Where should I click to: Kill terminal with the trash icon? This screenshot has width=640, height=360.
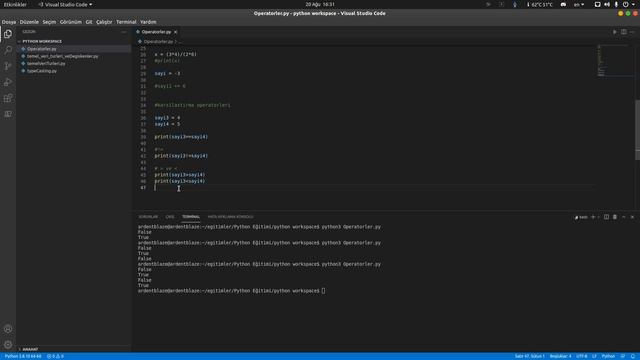coord(615,217)
